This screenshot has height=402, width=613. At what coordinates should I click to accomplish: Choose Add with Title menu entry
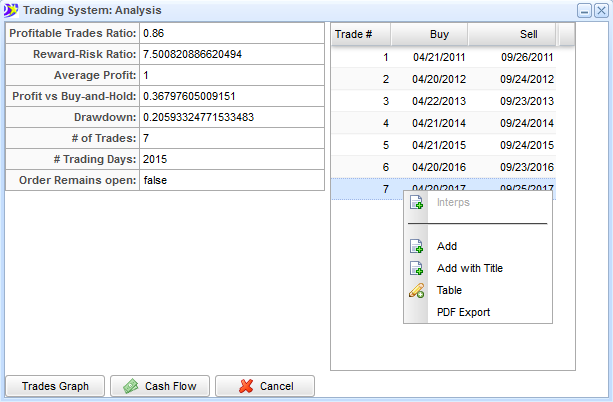[470, 268]
